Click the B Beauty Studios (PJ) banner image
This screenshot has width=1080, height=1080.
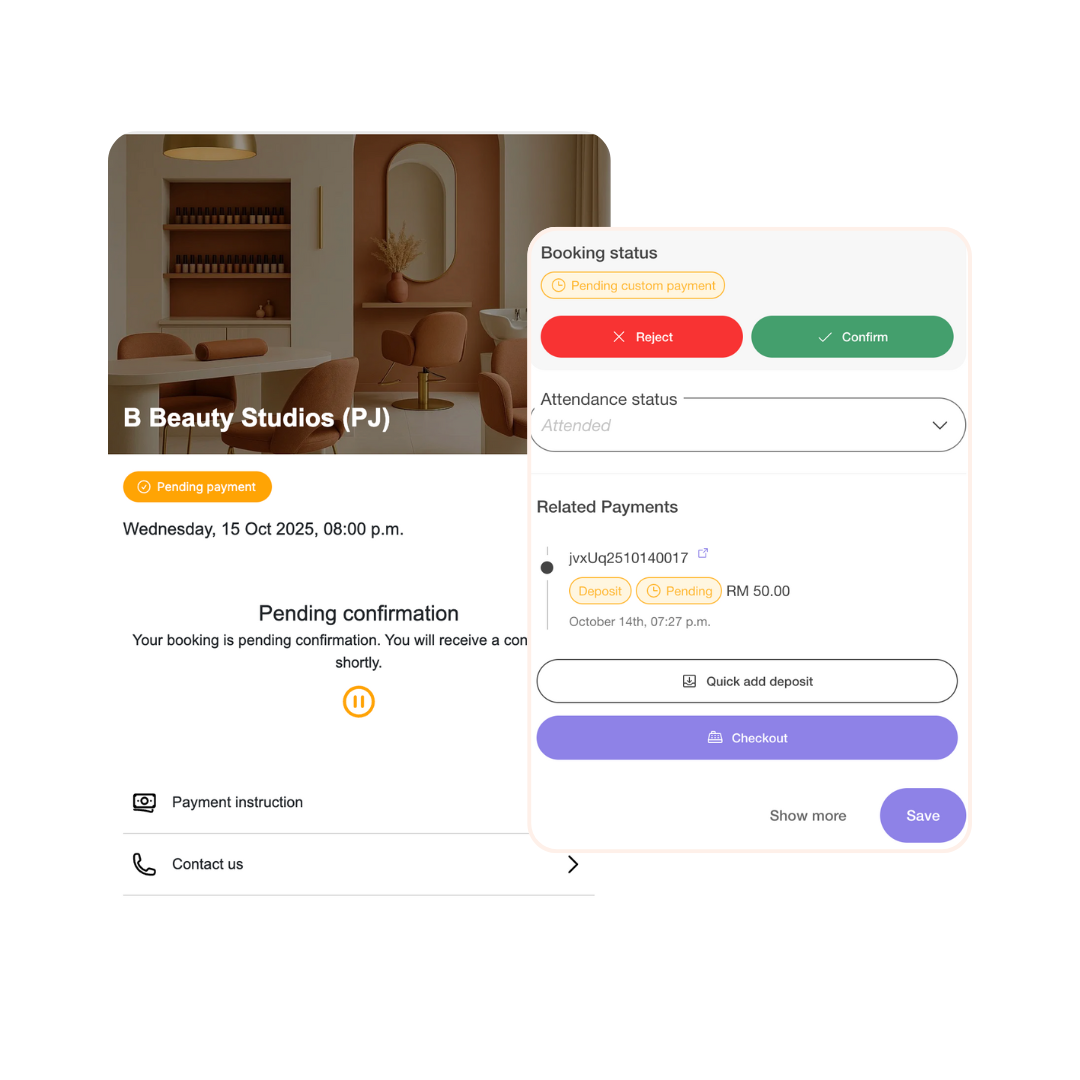[318, 294]
